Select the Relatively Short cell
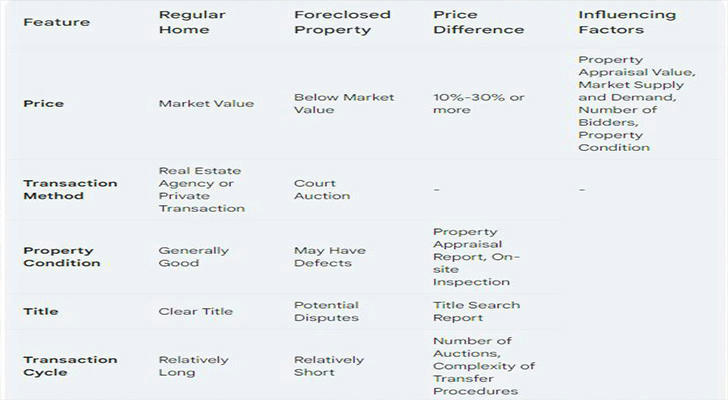This screenshot has height=400, width=728. [329, 366]
